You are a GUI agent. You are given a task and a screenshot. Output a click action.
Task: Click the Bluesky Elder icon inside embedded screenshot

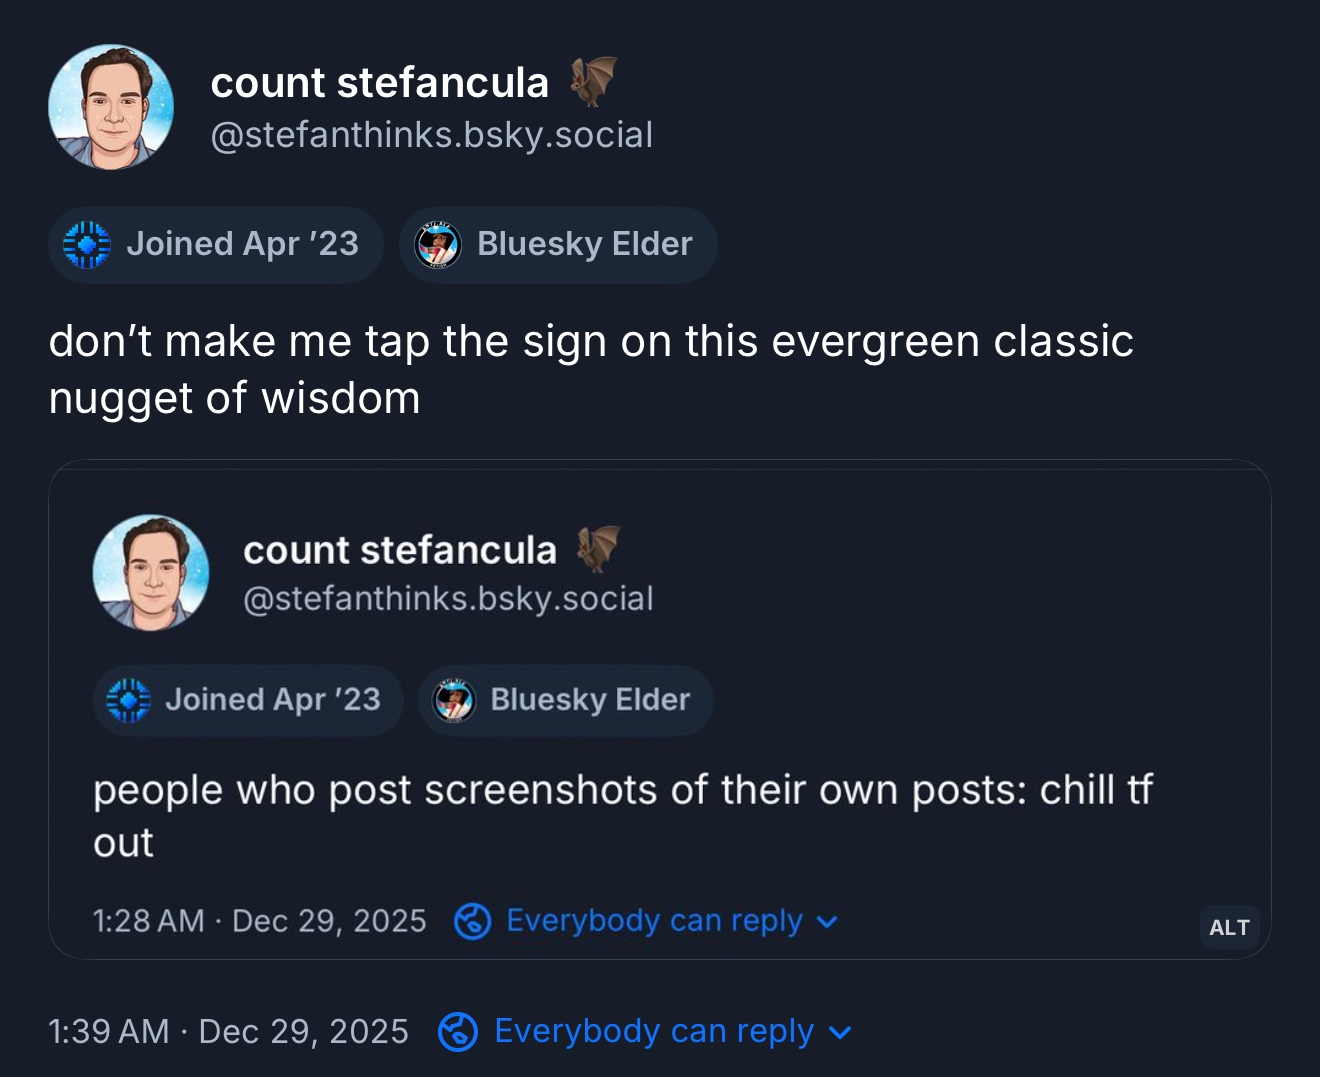(x=454, y=701)
